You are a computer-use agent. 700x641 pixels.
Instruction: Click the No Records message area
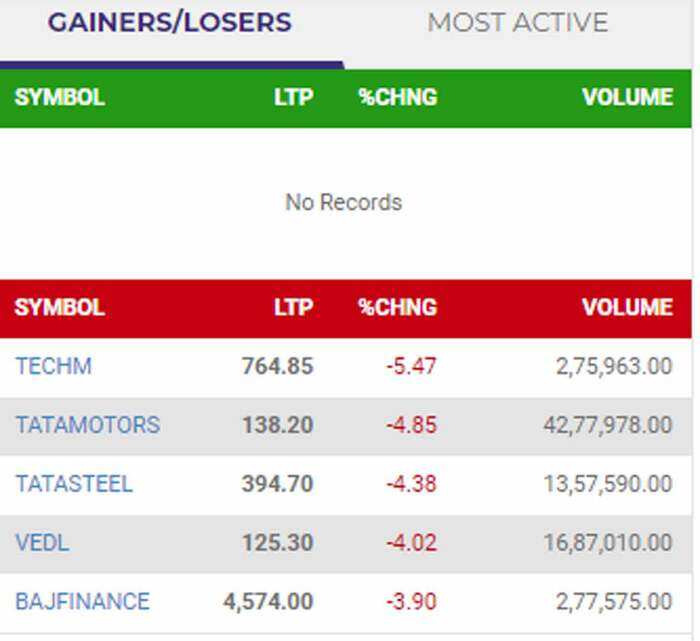pyautogui.click(x=343, y=202)
